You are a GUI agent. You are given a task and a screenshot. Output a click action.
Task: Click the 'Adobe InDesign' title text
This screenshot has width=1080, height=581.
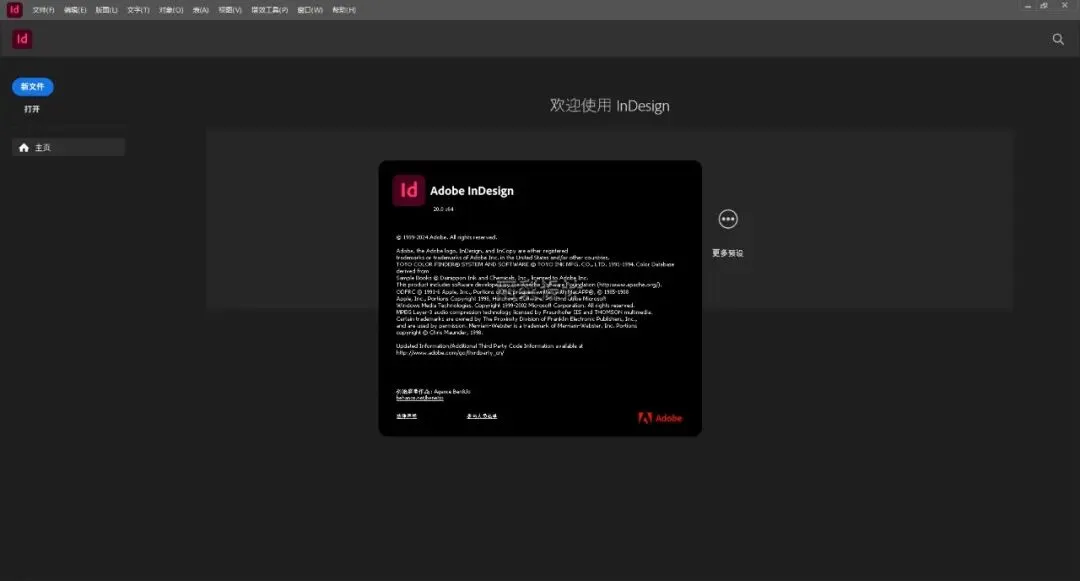point(472,191)
